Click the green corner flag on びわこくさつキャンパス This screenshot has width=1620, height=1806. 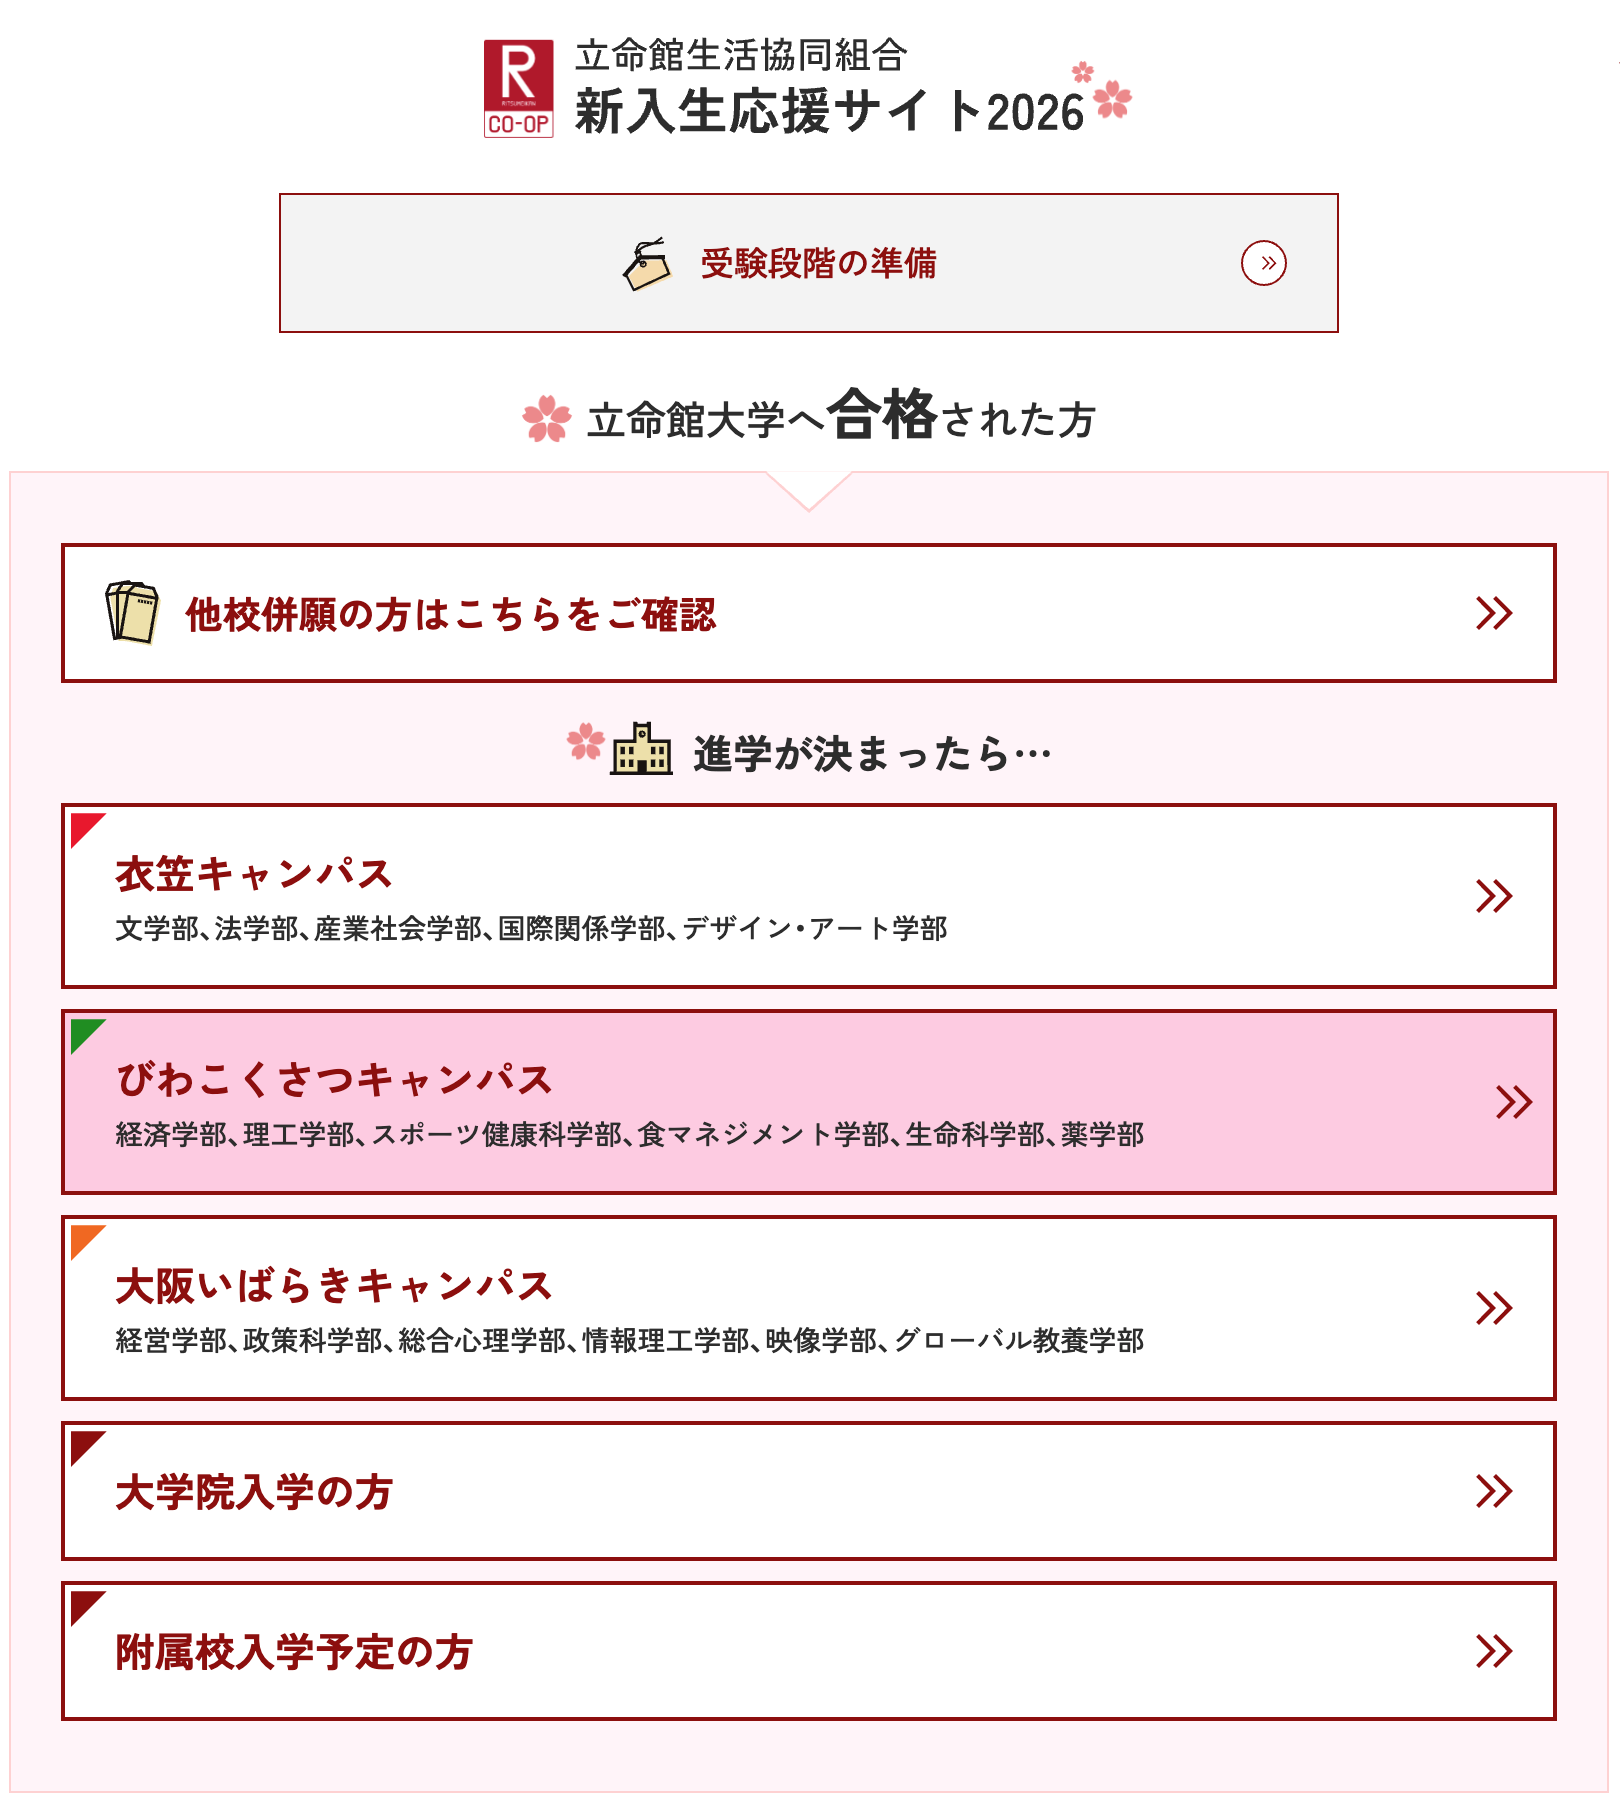85,1034
